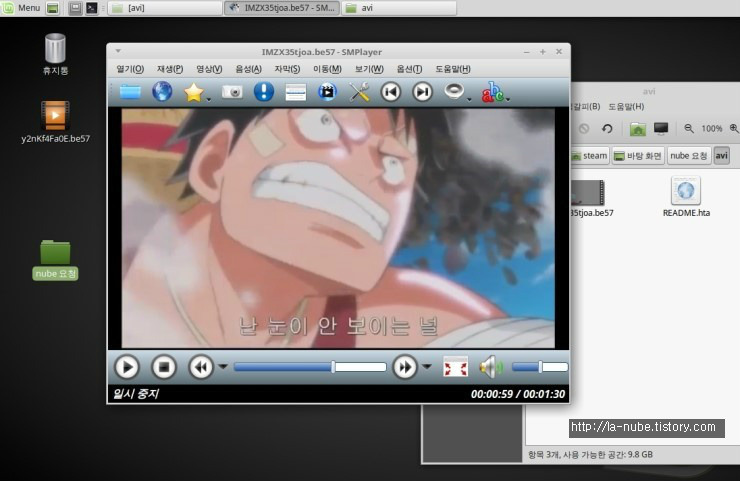Open the 재생(P) menu

point(170,69)
